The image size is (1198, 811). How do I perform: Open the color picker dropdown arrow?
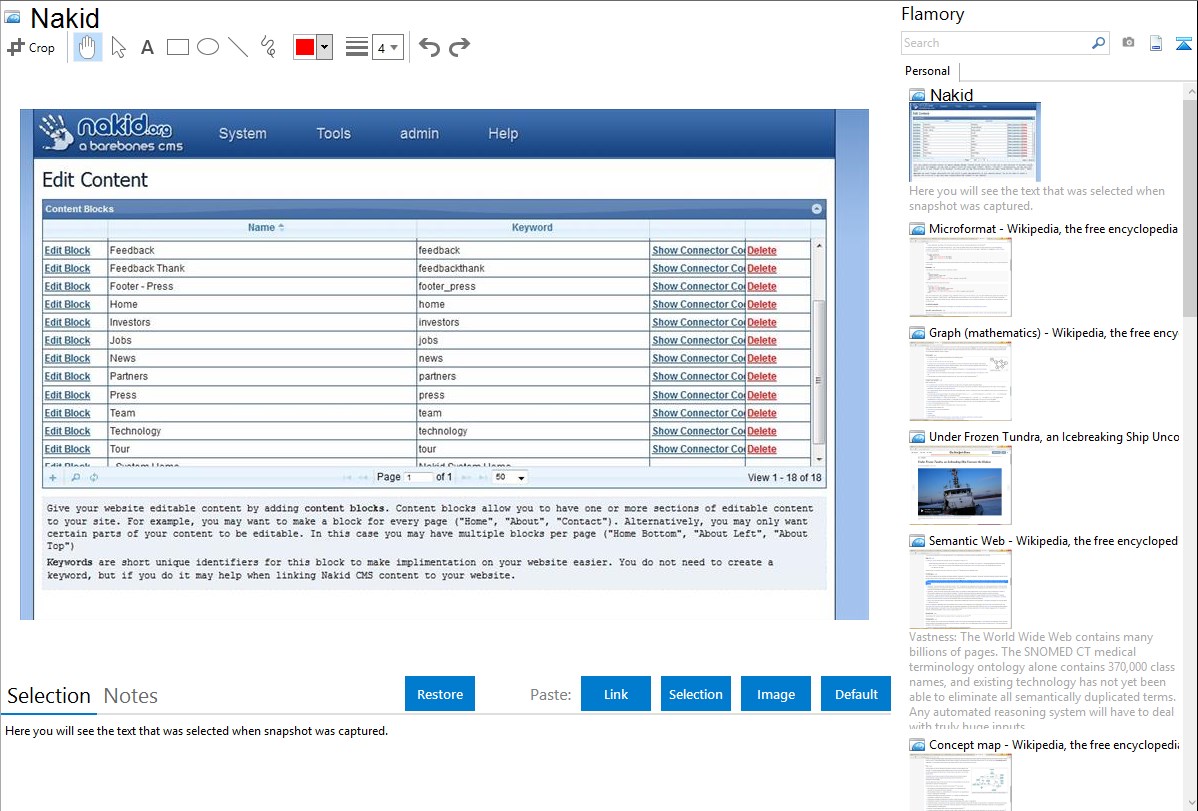pos(324,47)
